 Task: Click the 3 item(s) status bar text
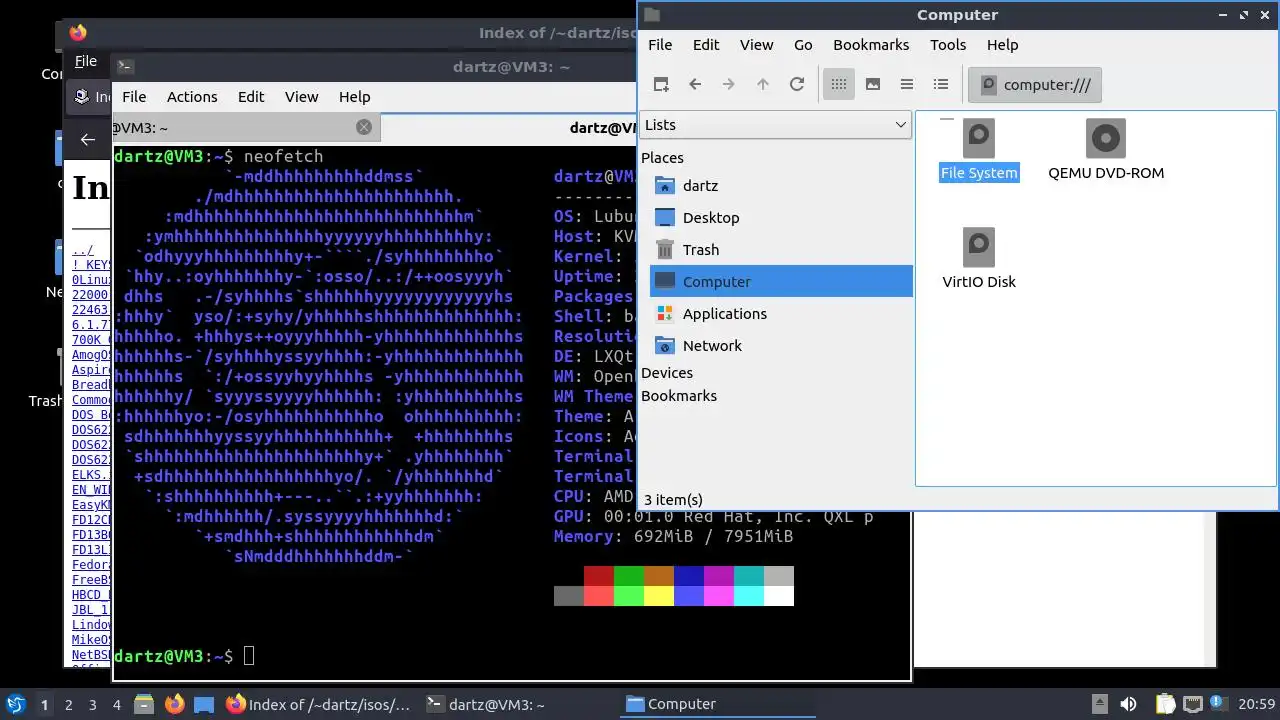tap(673, 499)
